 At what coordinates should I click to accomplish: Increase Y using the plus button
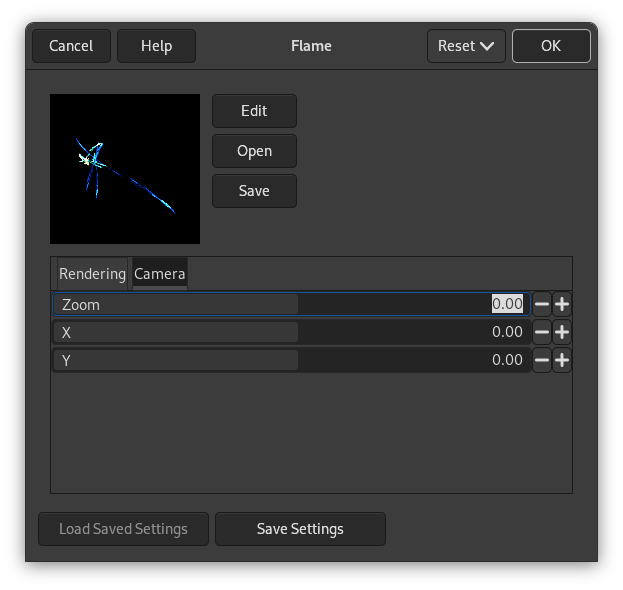[x=562, y=361]
